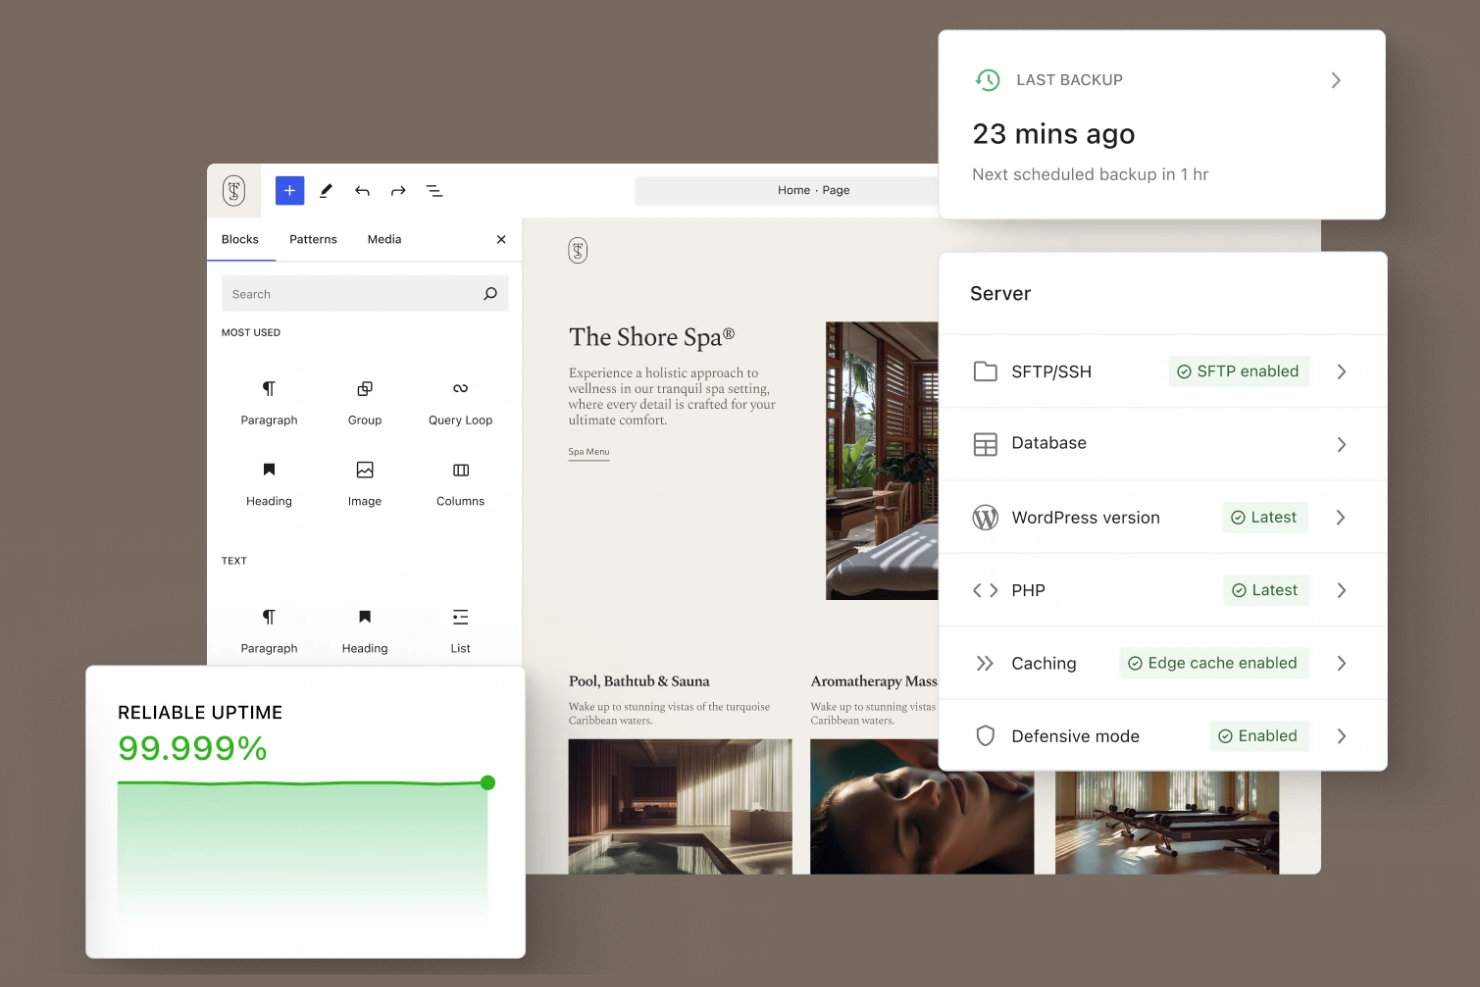1480x987 pixels.
Task: Click the Defensive mode Enabled badge
Action: 1258,736
